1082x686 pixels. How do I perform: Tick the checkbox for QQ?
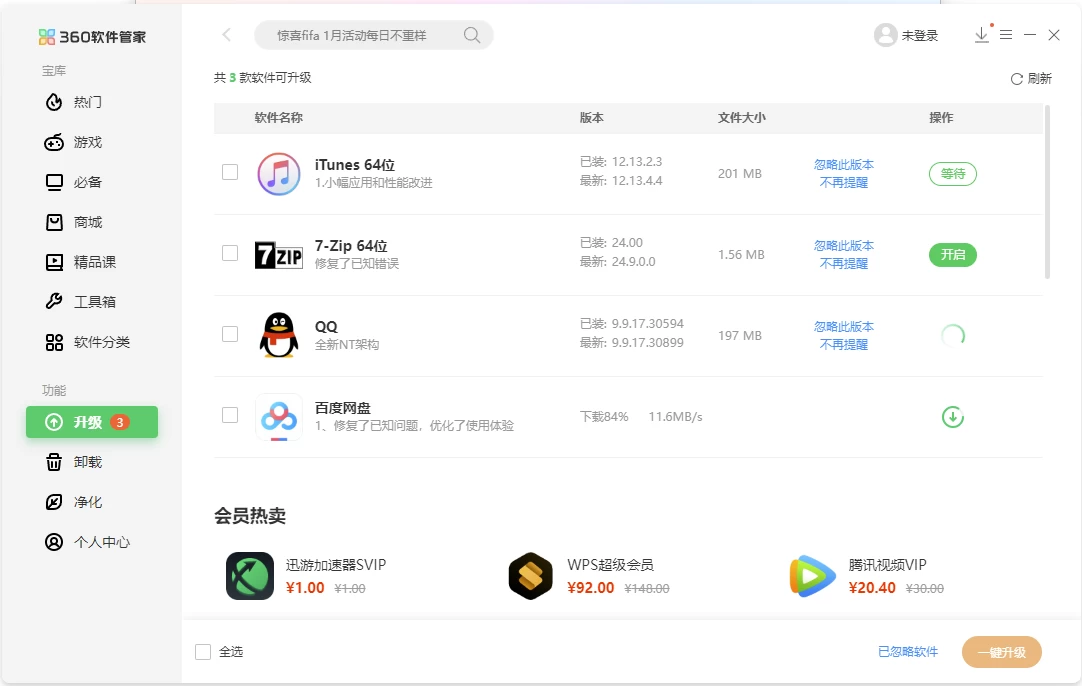230,334
